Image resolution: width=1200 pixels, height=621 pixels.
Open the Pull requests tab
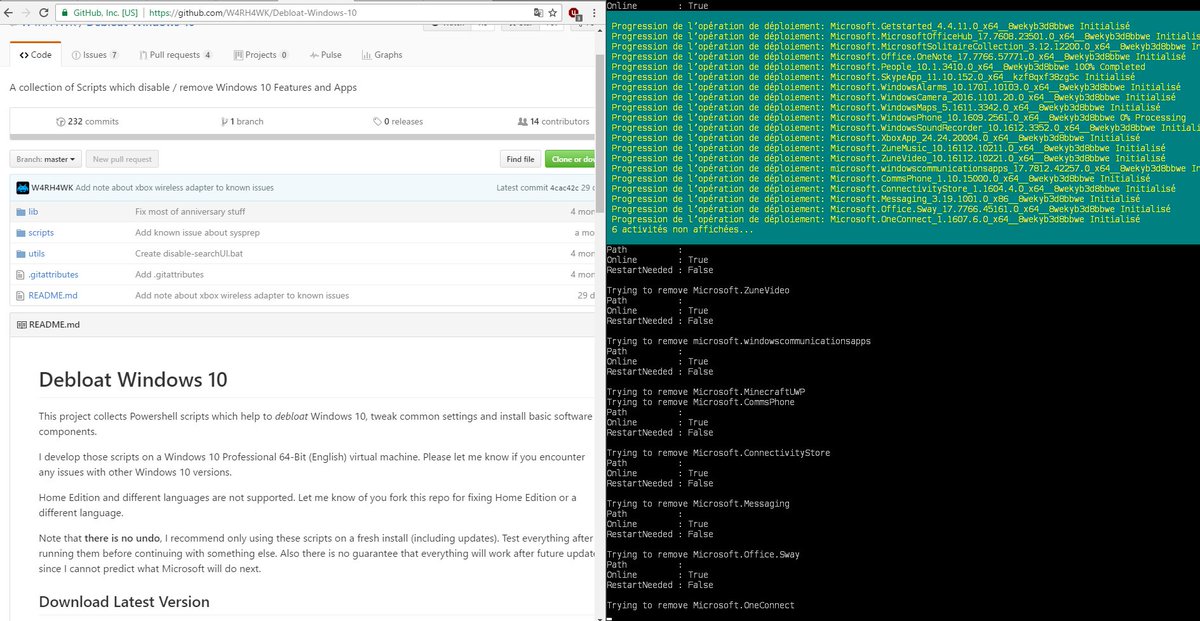(175, 55)
